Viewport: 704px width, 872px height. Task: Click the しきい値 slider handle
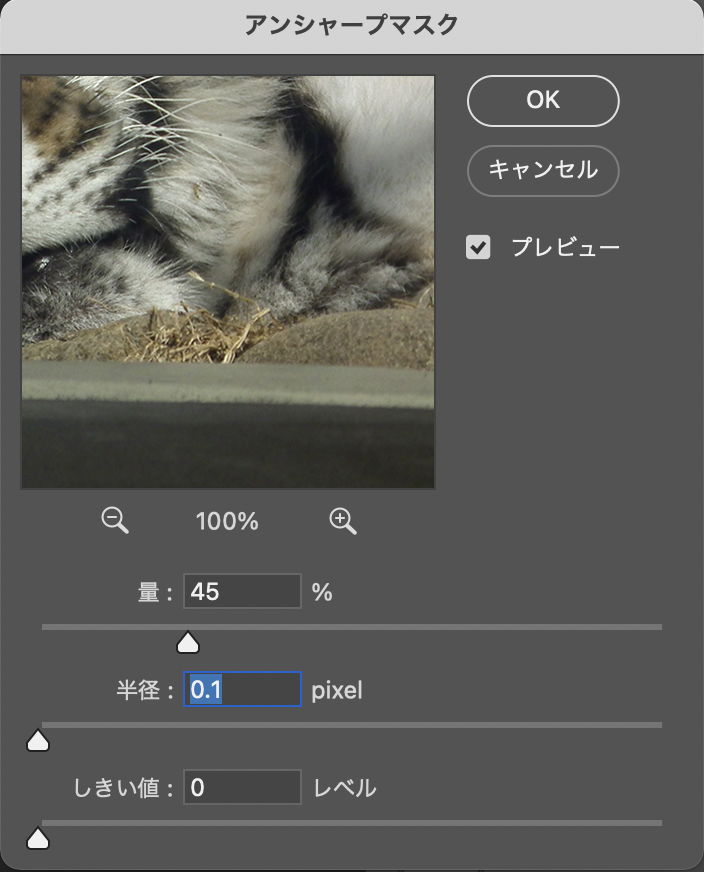(38, 838)
